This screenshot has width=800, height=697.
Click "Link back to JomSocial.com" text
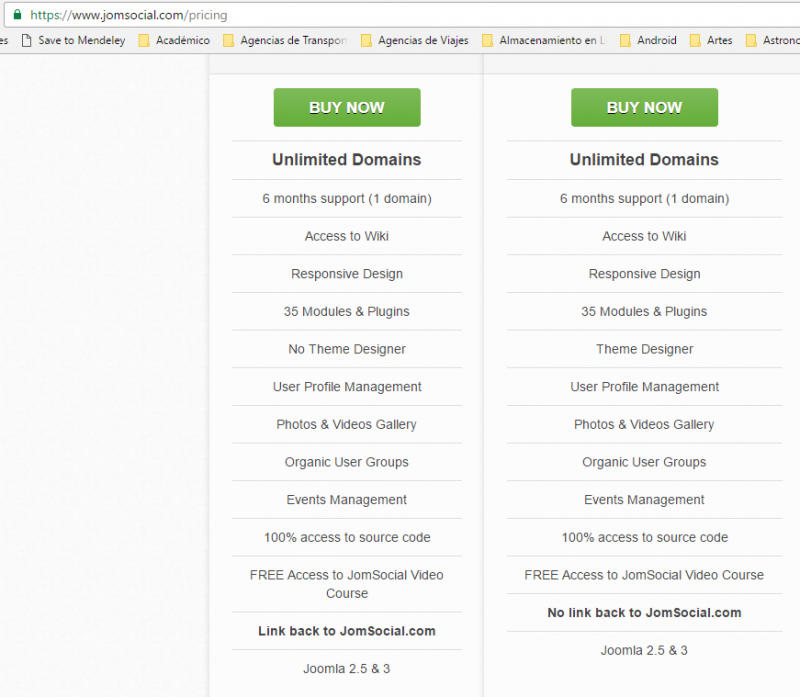tap(346, 631)
